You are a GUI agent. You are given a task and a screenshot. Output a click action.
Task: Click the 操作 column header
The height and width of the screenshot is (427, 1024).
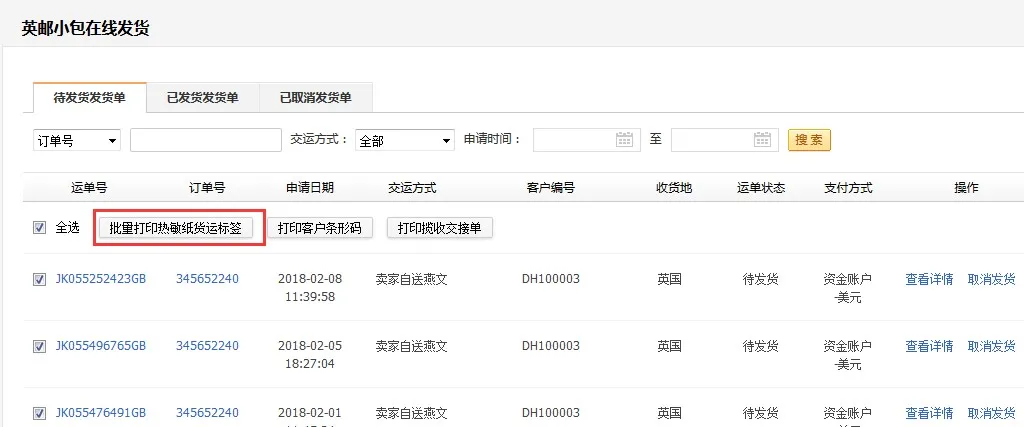967,188
